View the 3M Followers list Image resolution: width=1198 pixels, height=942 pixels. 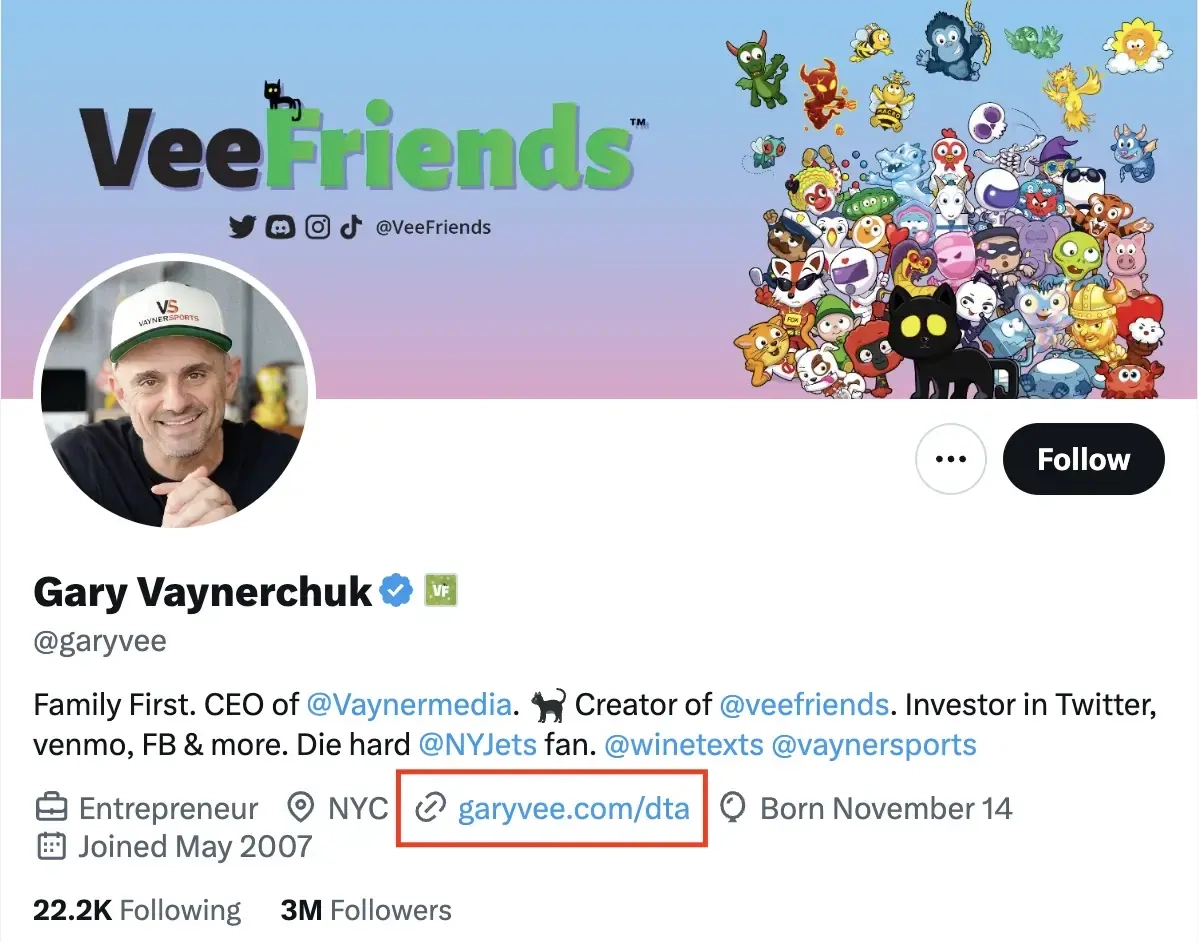tap(366, 910)
